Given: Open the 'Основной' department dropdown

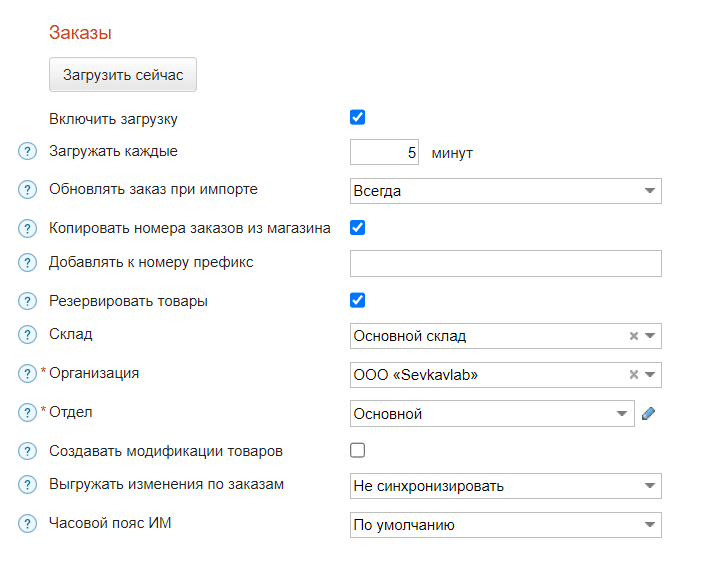Looking at the screenshot, I should (x=491, y=413).
